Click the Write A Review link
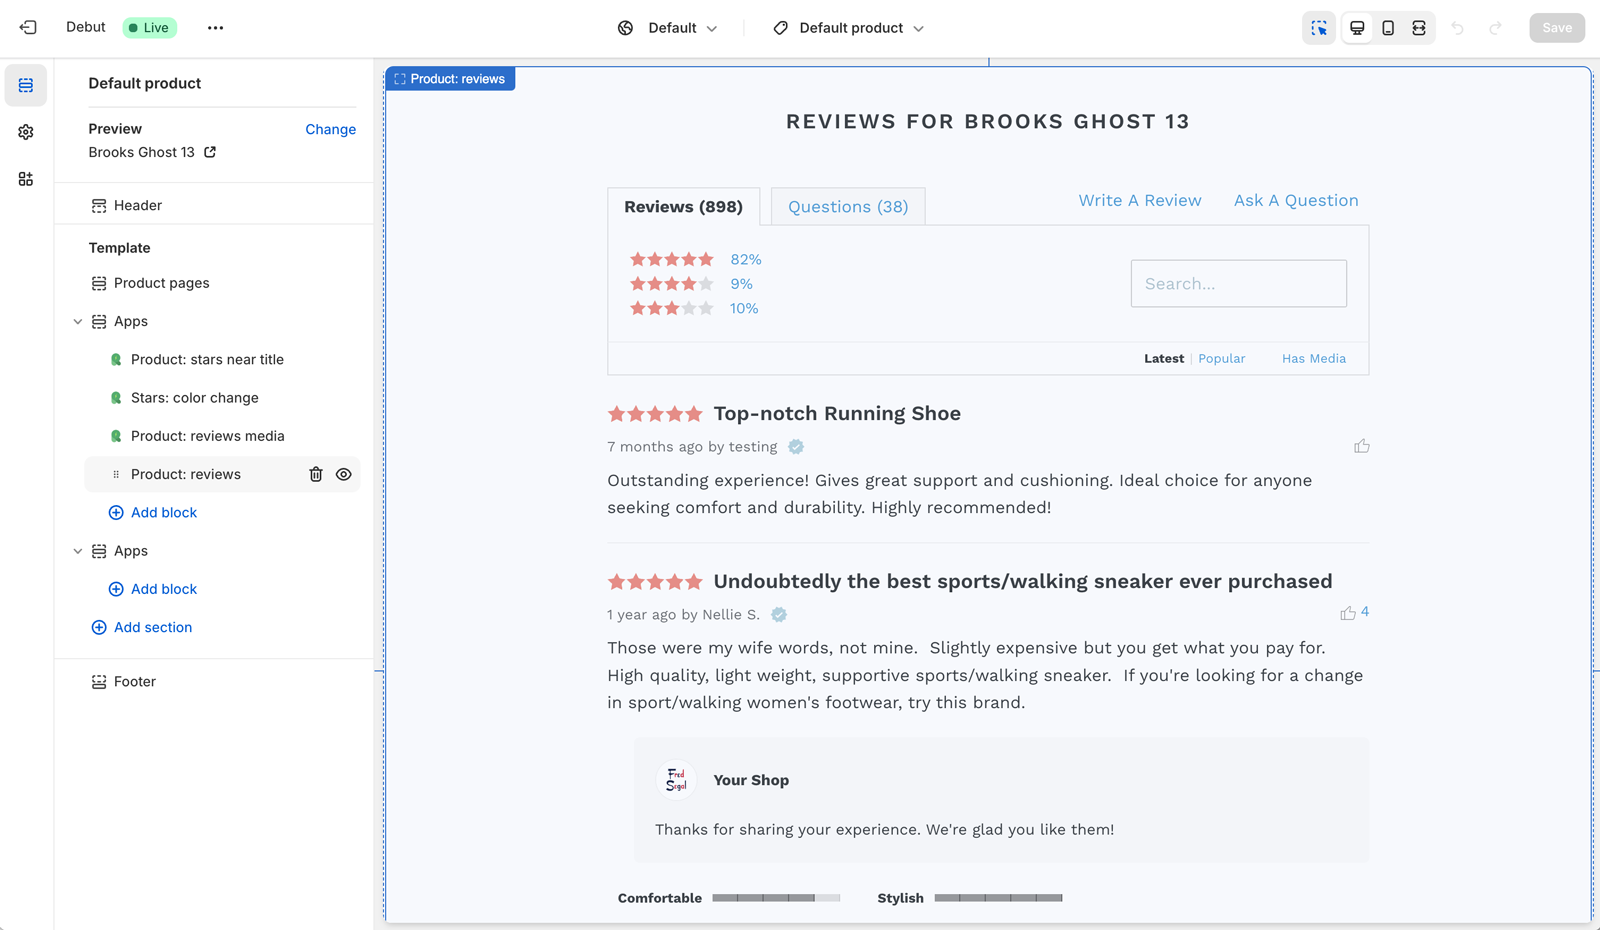 point(1140,201)
